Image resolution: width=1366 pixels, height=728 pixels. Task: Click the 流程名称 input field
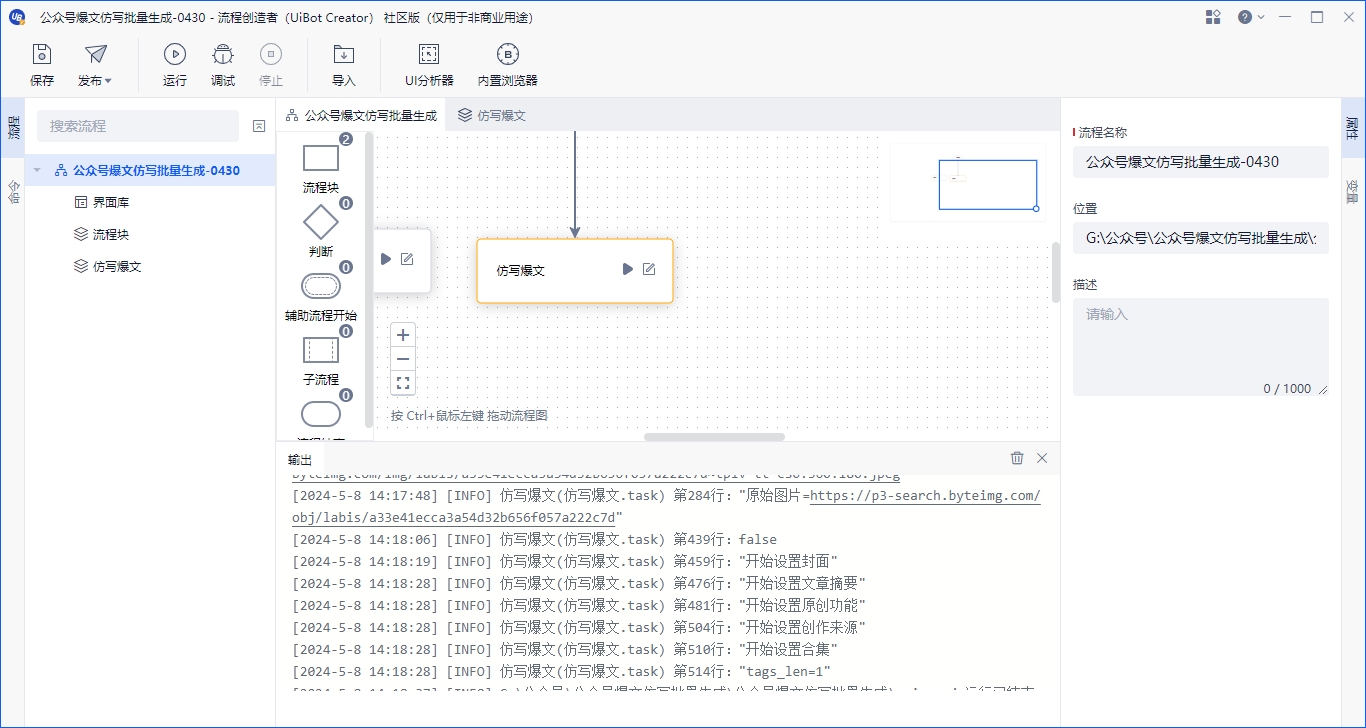coord(1201,162)
